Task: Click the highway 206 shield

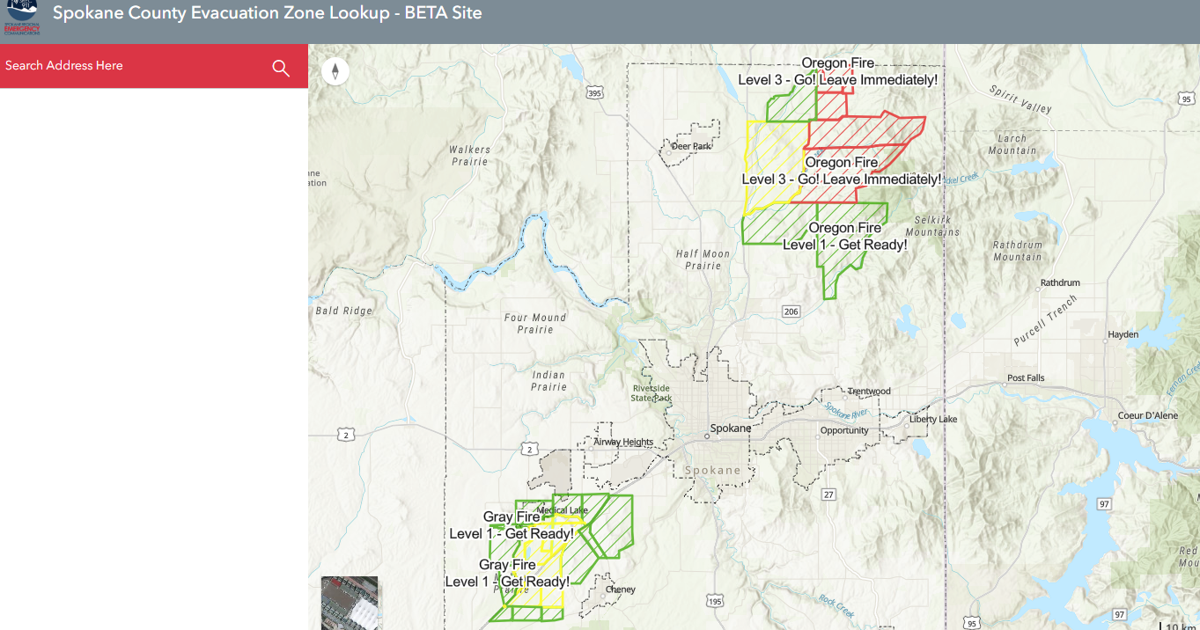Action: tap(791, 312)
